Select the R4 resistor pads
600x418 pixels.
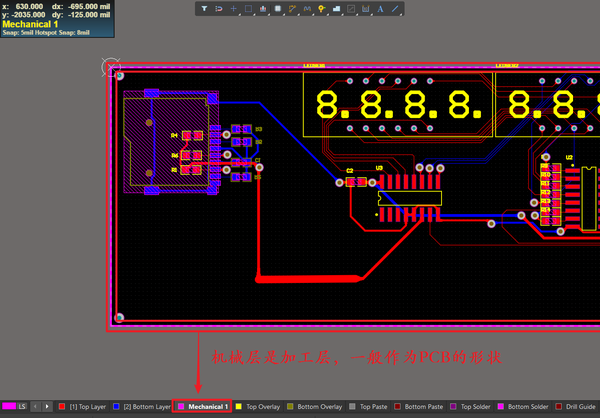click(x=192, y=136)
